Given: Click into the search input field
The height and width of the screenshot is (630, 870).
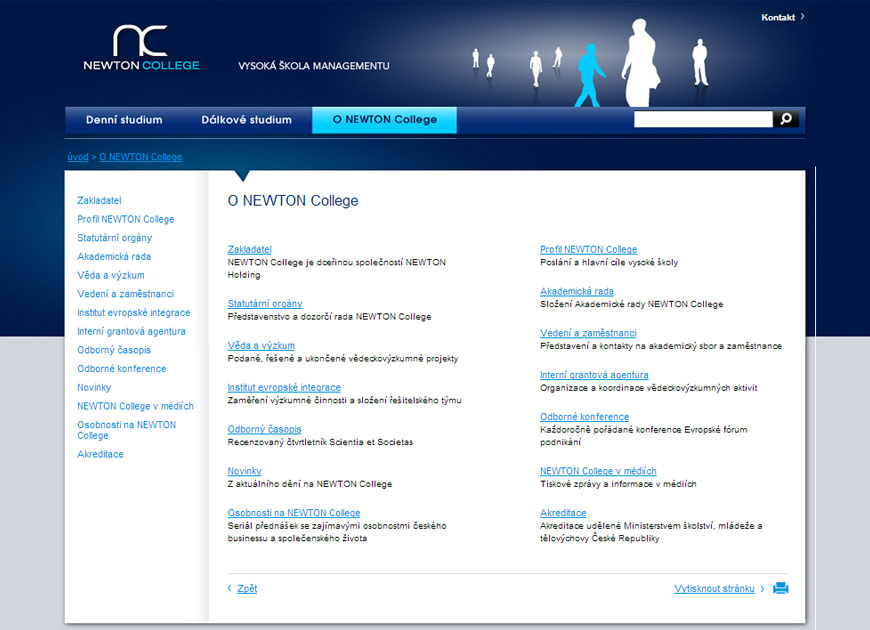Looking at the screenshot, I should coord(703,119).
